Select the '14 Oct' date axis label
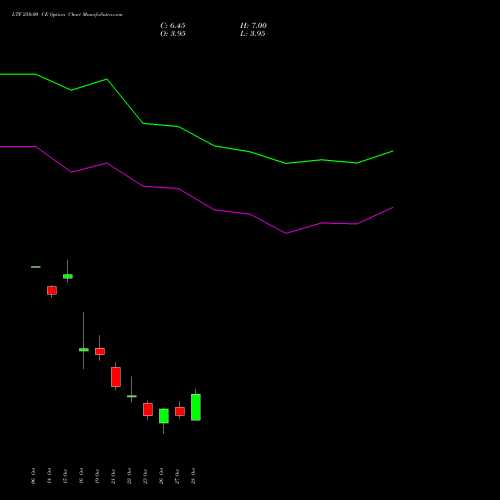500x500 pixels. (x=49, y=476)
